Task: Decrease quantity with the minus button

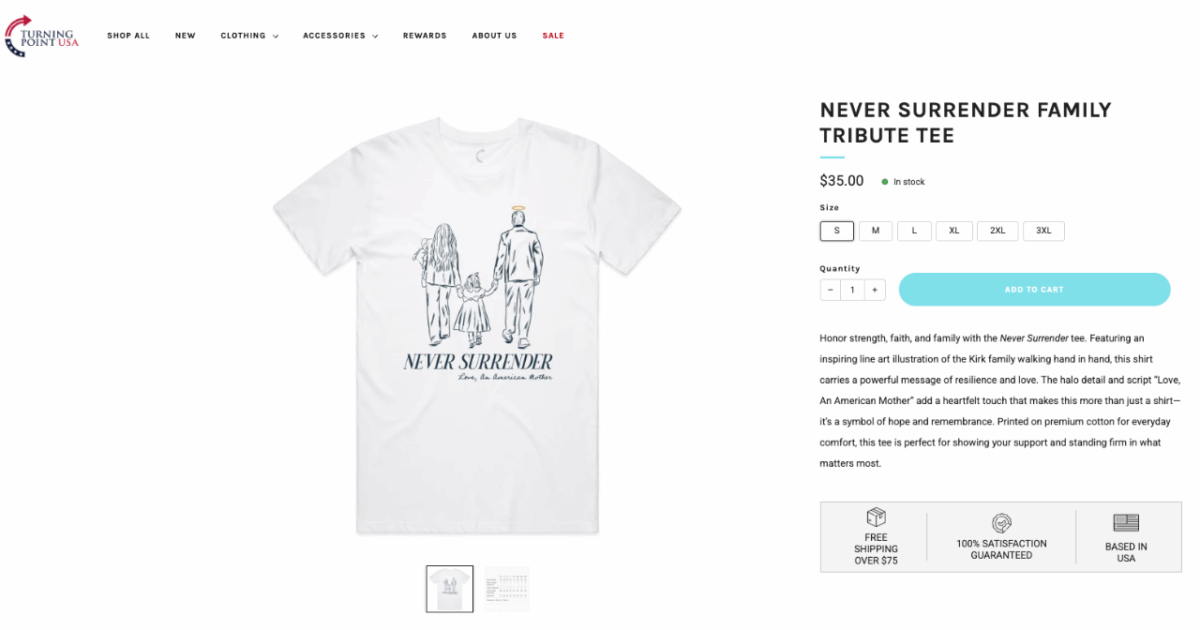Action: [830, 290]
